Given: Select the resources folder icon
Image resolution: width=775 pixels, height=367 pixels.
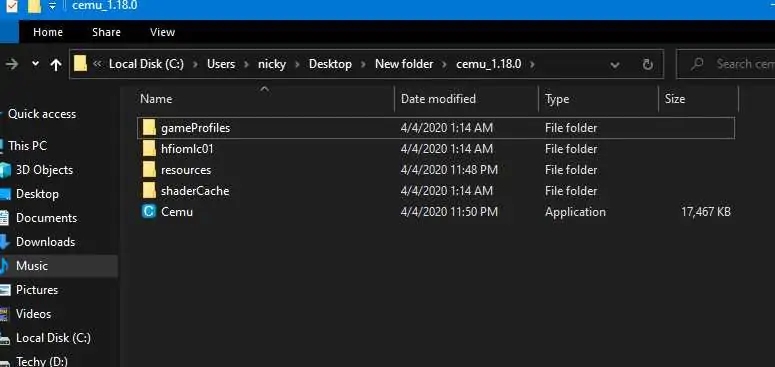Looking at the screenshot, I should [x=149, y=170].
